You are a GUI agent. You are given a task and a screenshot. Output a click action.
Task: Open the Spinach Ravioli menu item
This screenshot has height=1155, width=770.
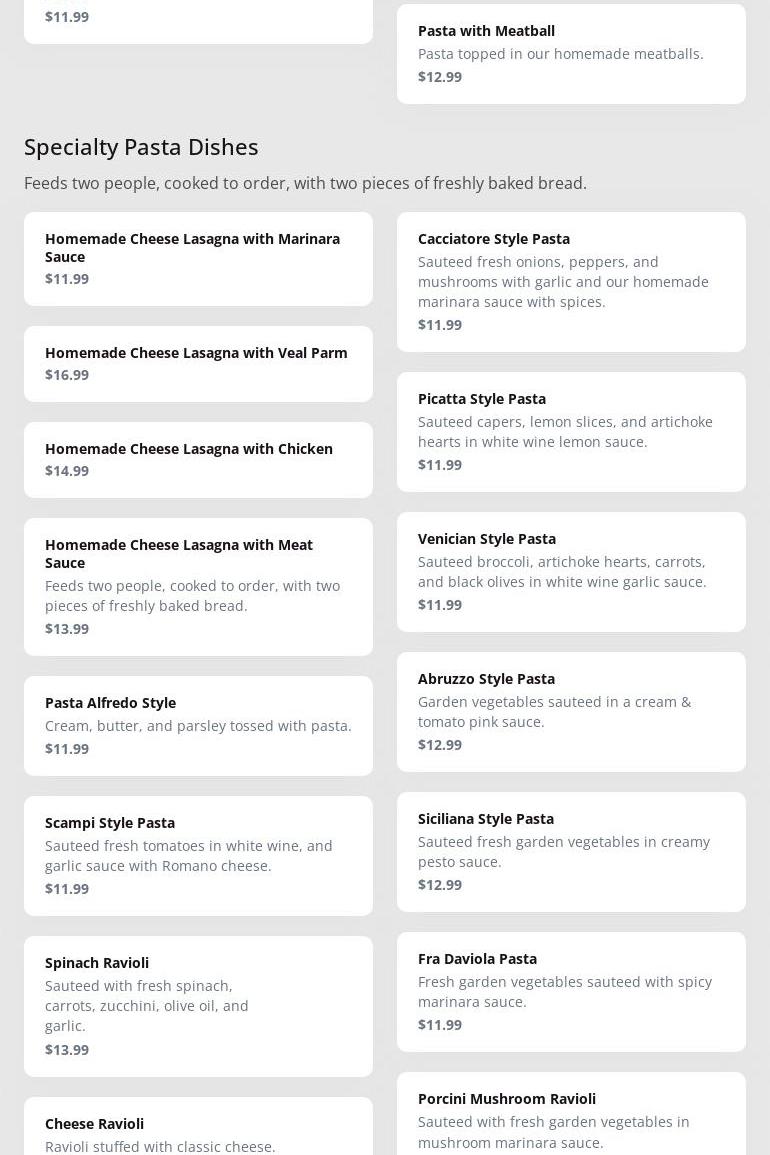click(198, 1005)
